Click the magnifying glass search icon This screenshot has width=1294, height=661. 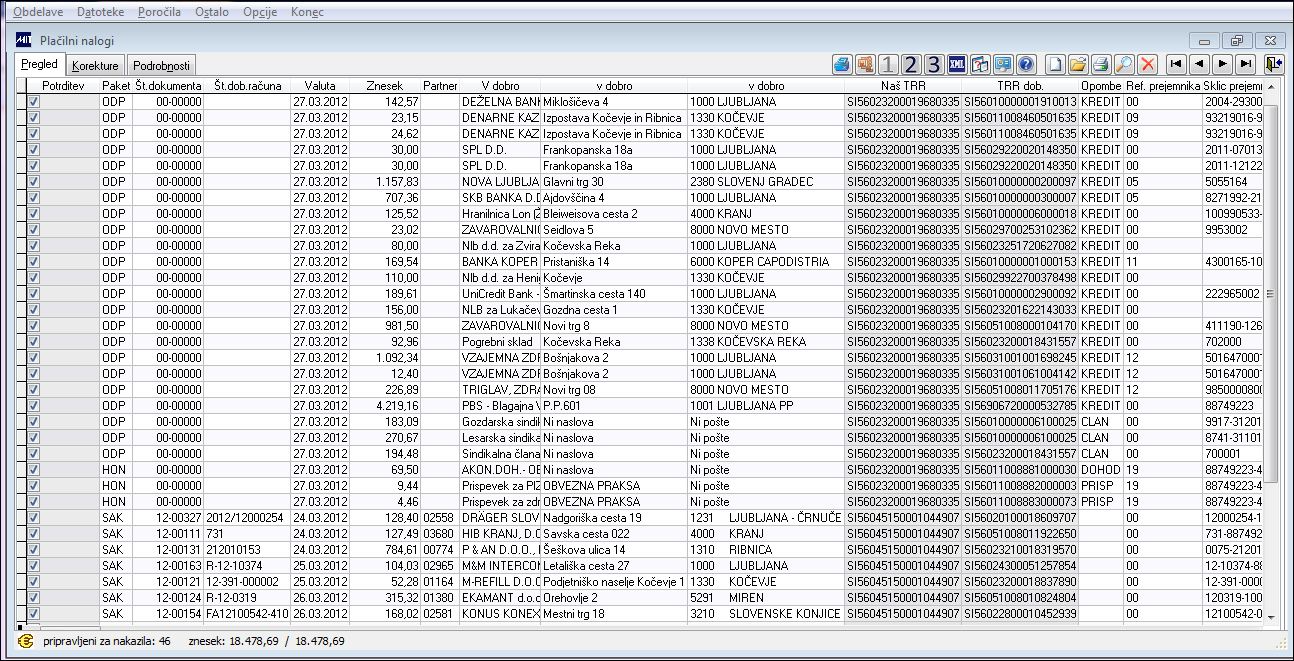click(x=1124, y=64)
